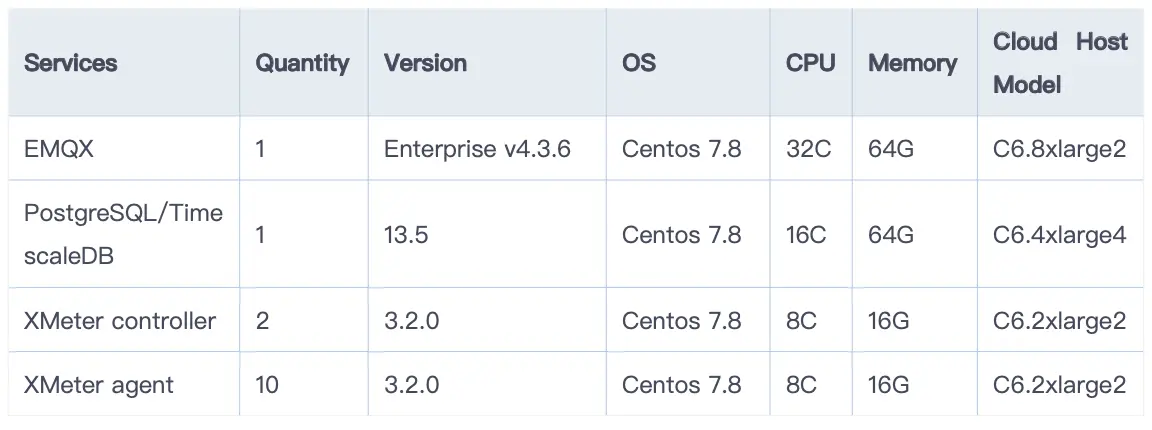Viewport: 1152px width, 430px height.
Task: Select the OS column header
Action: pyautogui.click(x=639, y=63)
